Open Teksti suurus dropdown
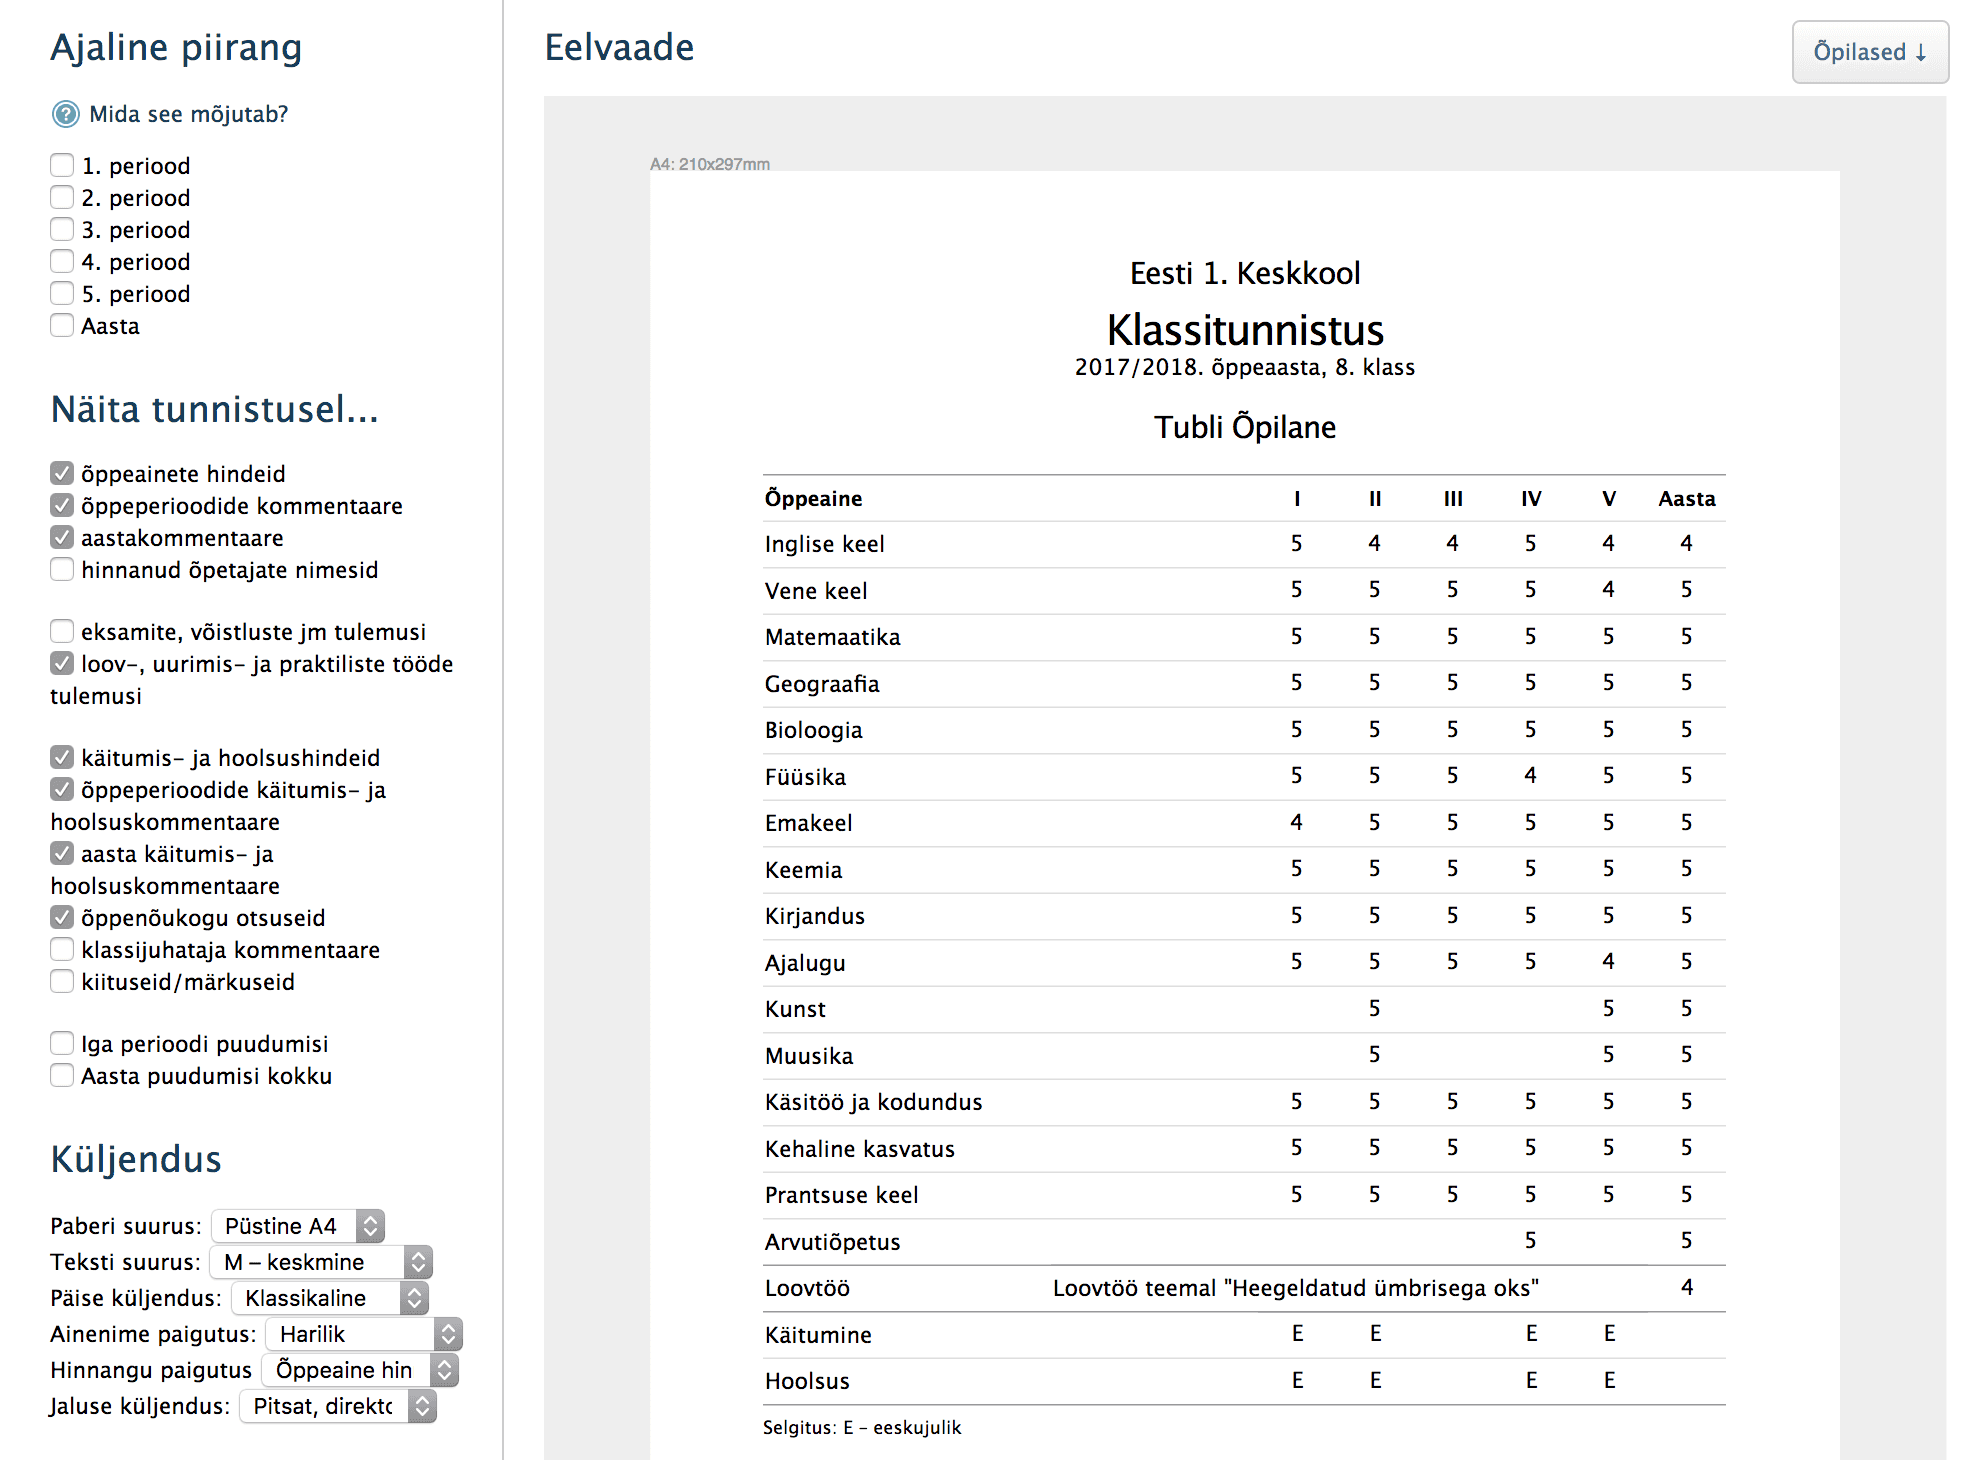 coord(320,1262)
